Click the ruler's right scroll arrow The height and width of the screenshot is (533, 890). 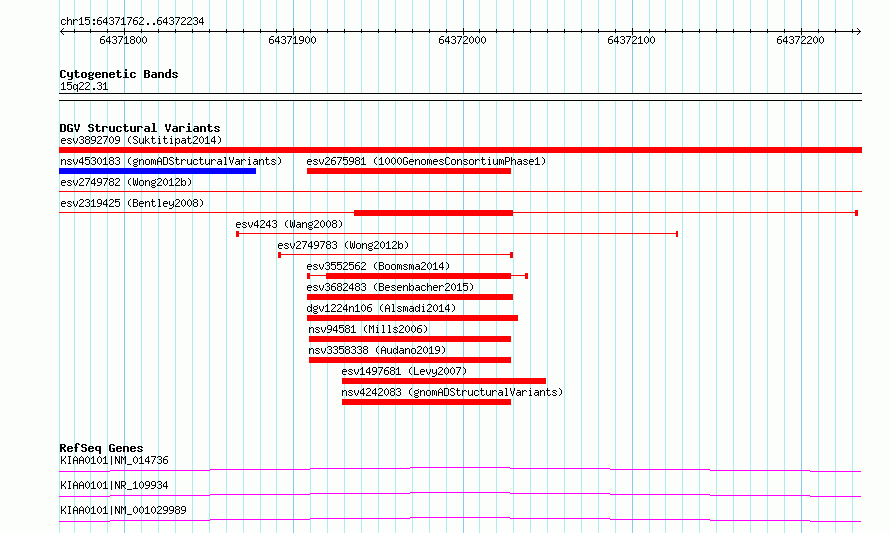(x=858, y=32)
